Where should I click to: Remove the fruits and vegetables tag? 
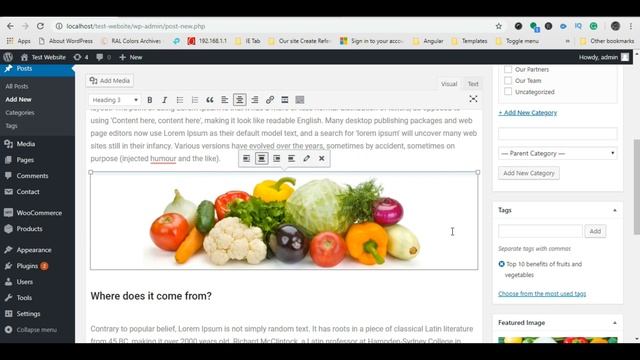pyautogui.click(x=502, y=264)
